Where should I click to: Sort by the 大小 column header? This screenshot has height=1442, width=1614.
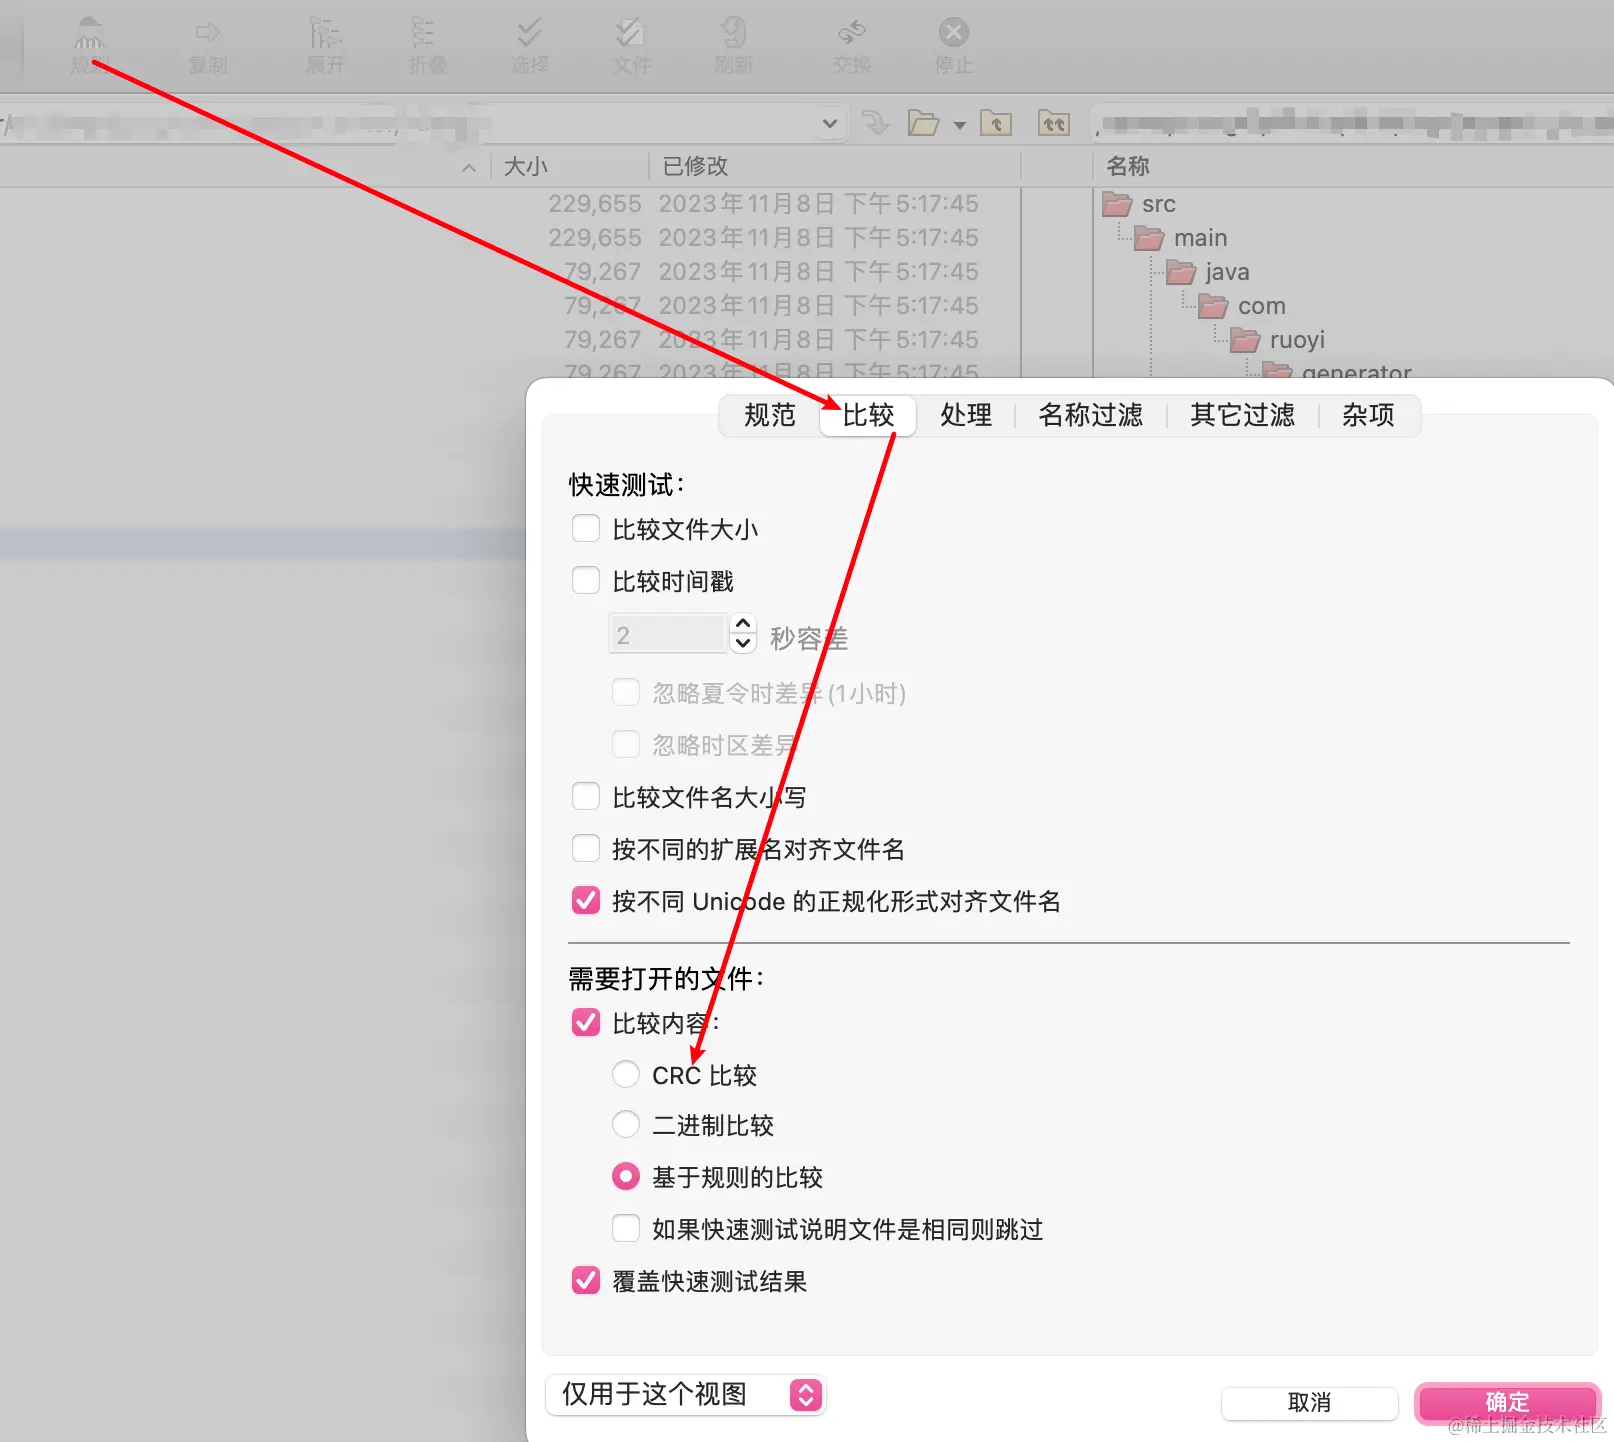[x=570, y=166]
